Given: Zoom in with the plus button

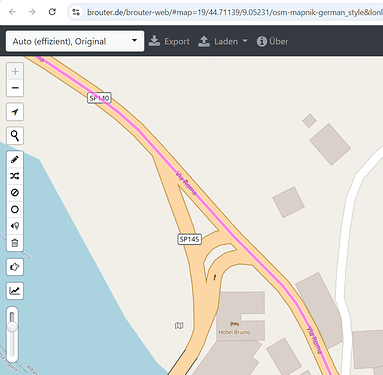Looking at the screenshot, I should [15, 71].
